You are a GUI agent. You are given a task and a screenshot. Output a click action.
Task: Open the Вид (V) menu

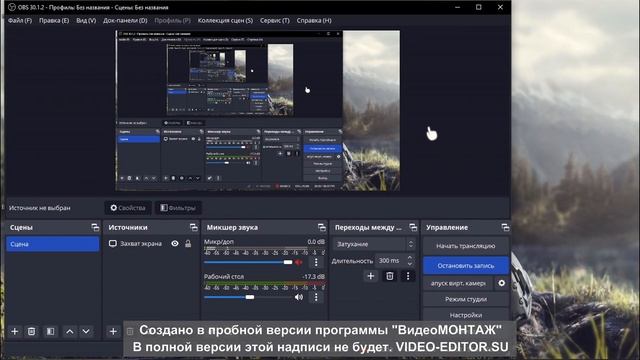point(86,20)
